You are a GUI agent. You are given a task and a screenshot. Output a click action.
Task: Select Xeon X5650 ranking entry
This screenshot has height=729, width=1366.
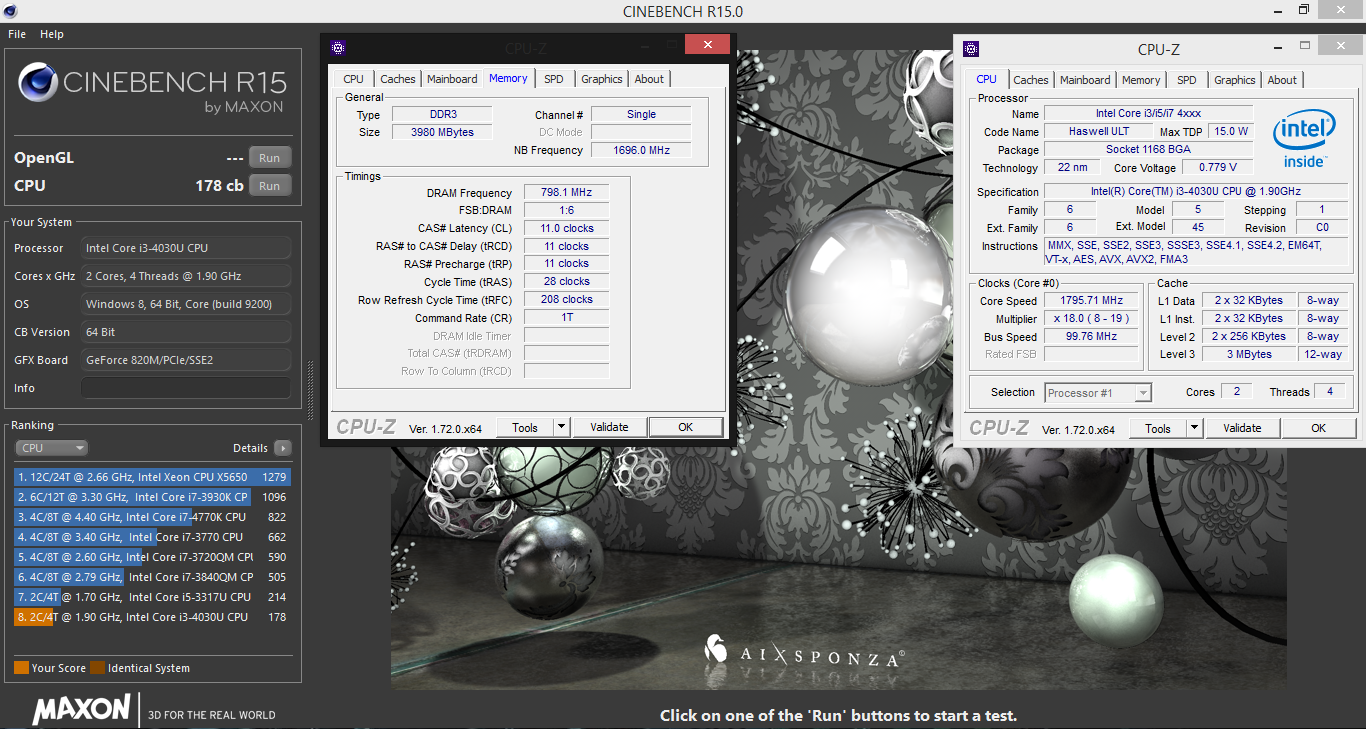pyautogui.click(x=152, y=477)
